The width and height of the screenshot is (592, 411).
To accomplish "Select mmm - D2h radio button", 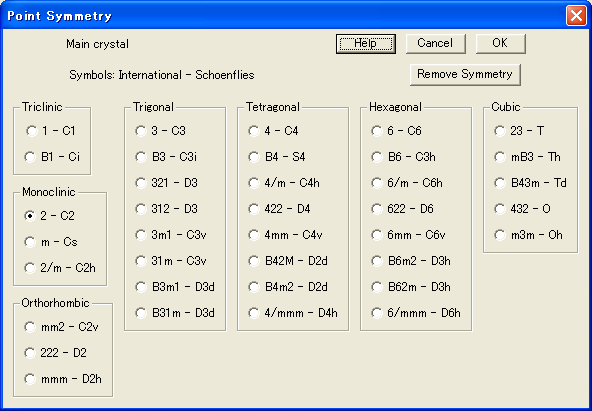I will pyautogui.click(x=63, y=379).
